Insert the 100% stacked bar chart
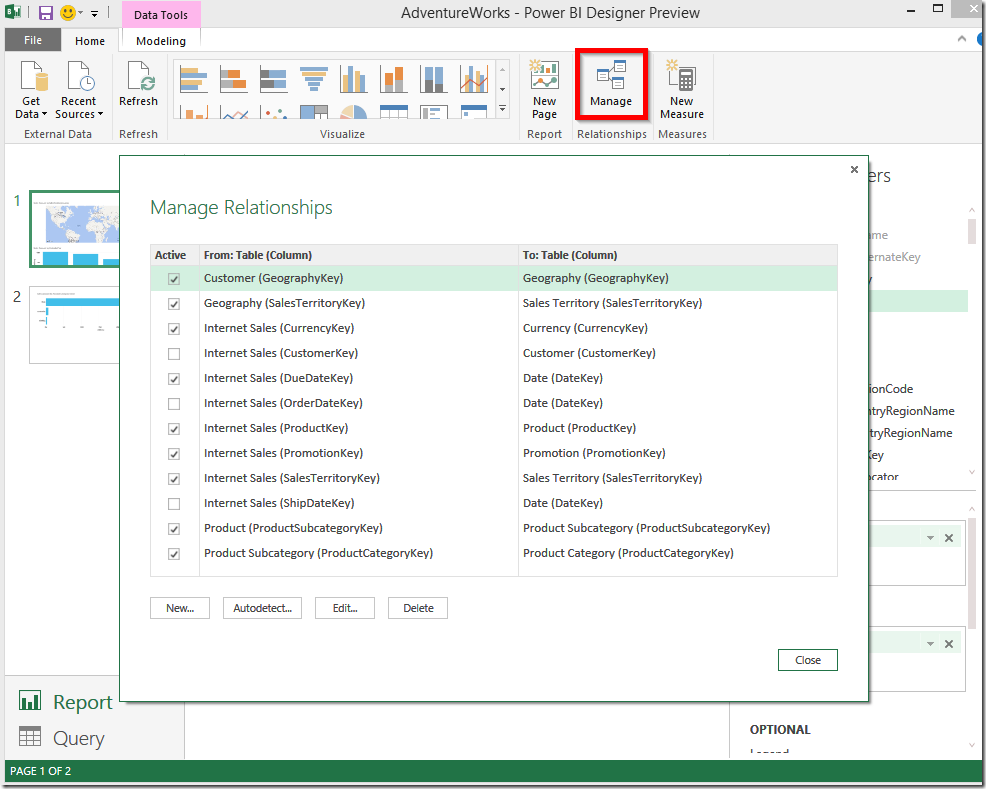Viewport: 986px width, 789px height. [274, 80]
